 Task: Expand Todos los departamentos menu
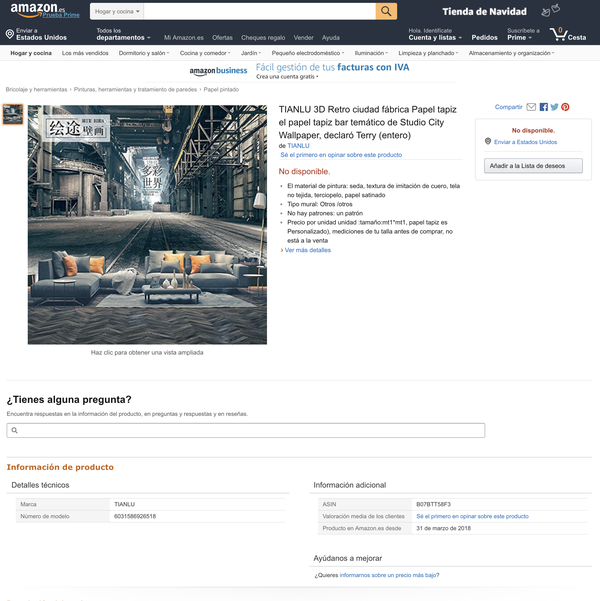(123, 34)
